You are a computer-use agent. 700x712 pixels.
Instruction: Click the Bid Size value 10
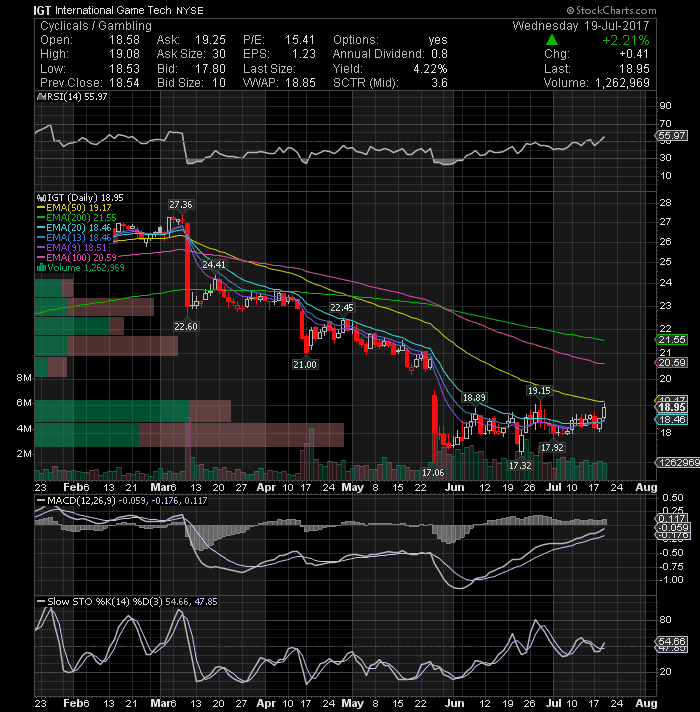point(219,83)
